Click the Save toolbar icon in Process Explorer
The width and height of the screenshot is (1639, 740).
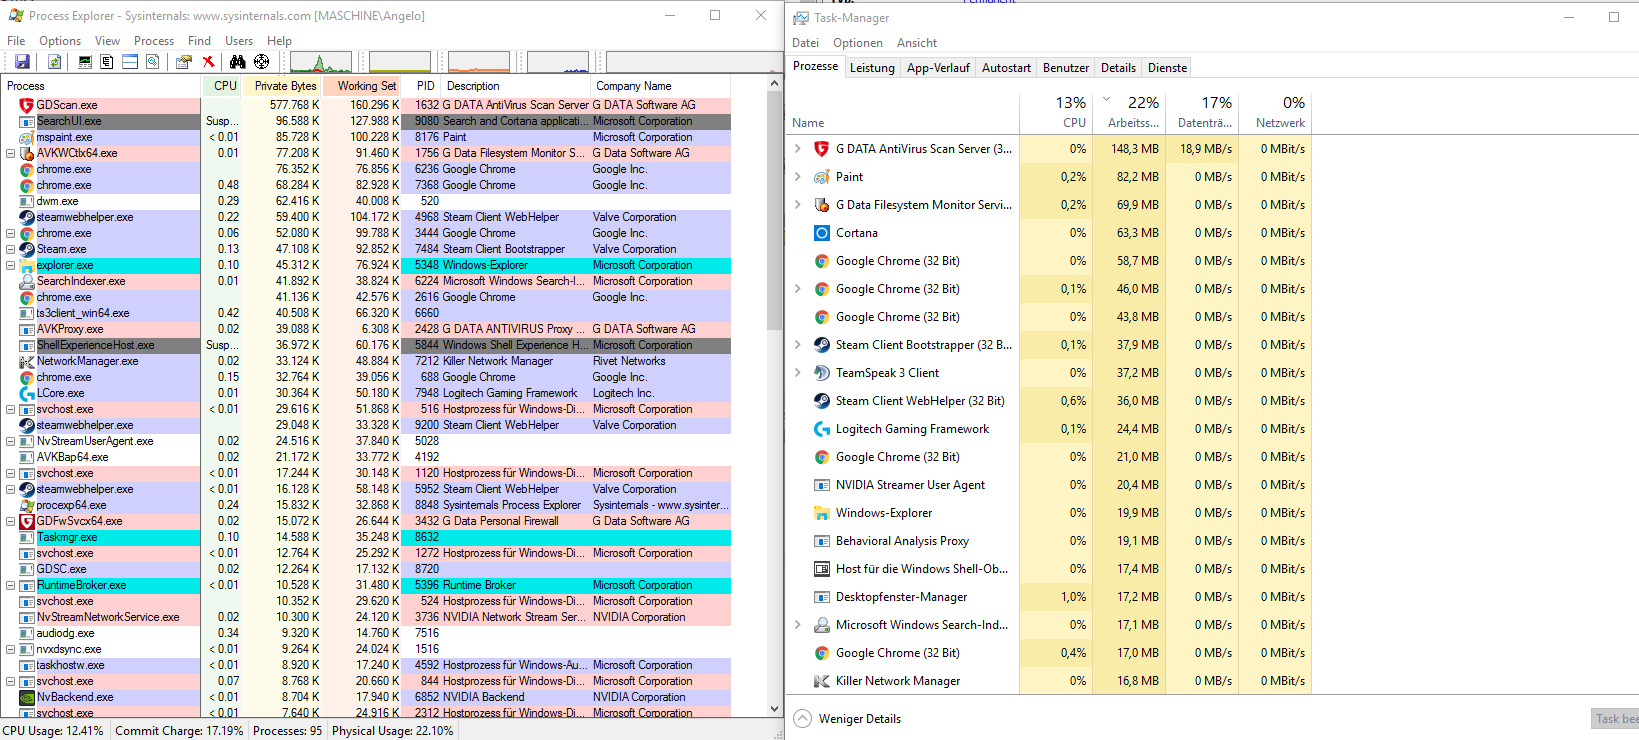coord(22,62)
